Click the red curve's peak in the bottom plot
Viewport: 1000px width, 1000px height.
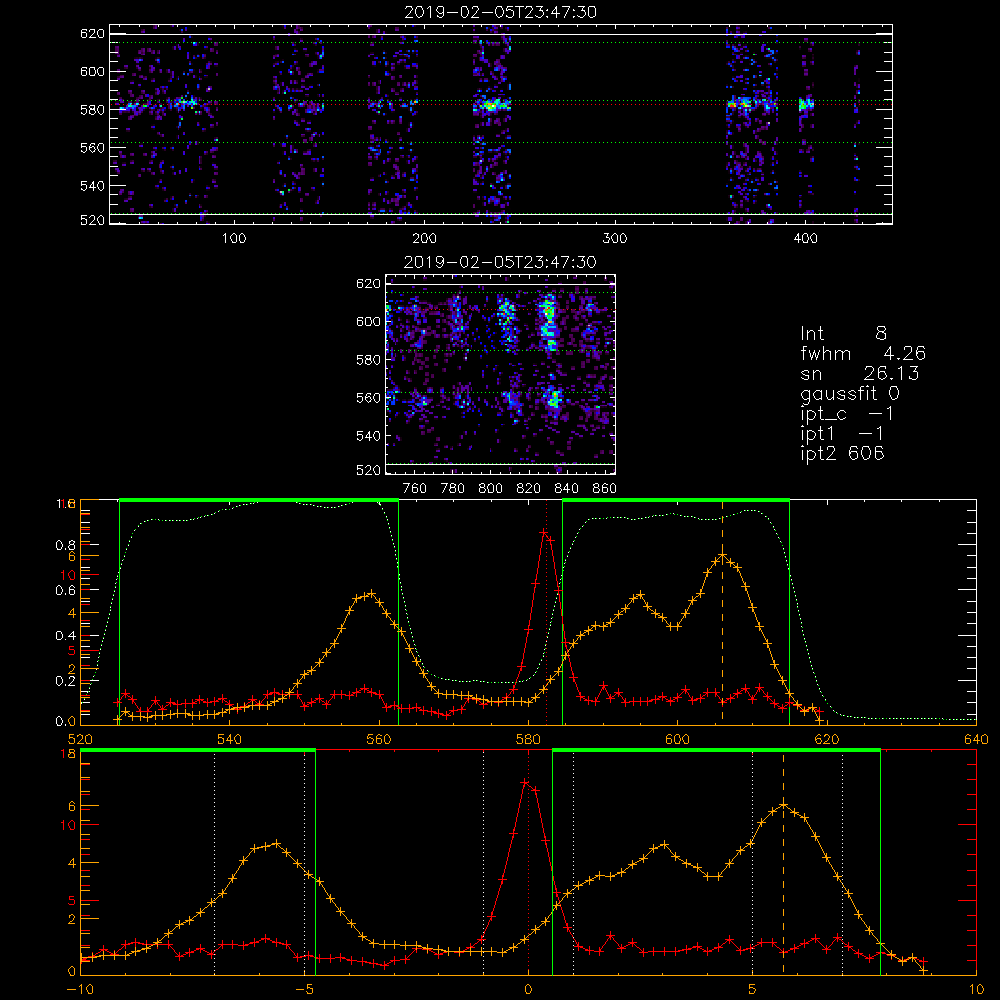point(525,781)
